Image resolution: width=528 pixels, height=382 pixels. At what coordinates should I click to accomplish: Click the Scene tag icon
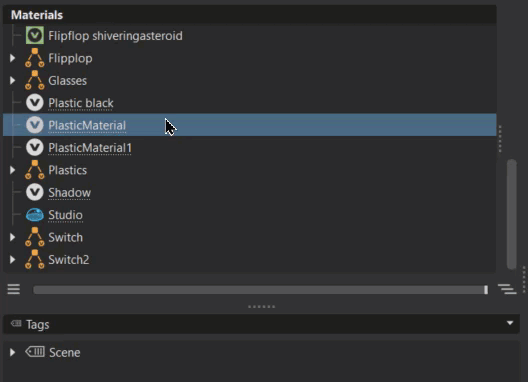35,352
